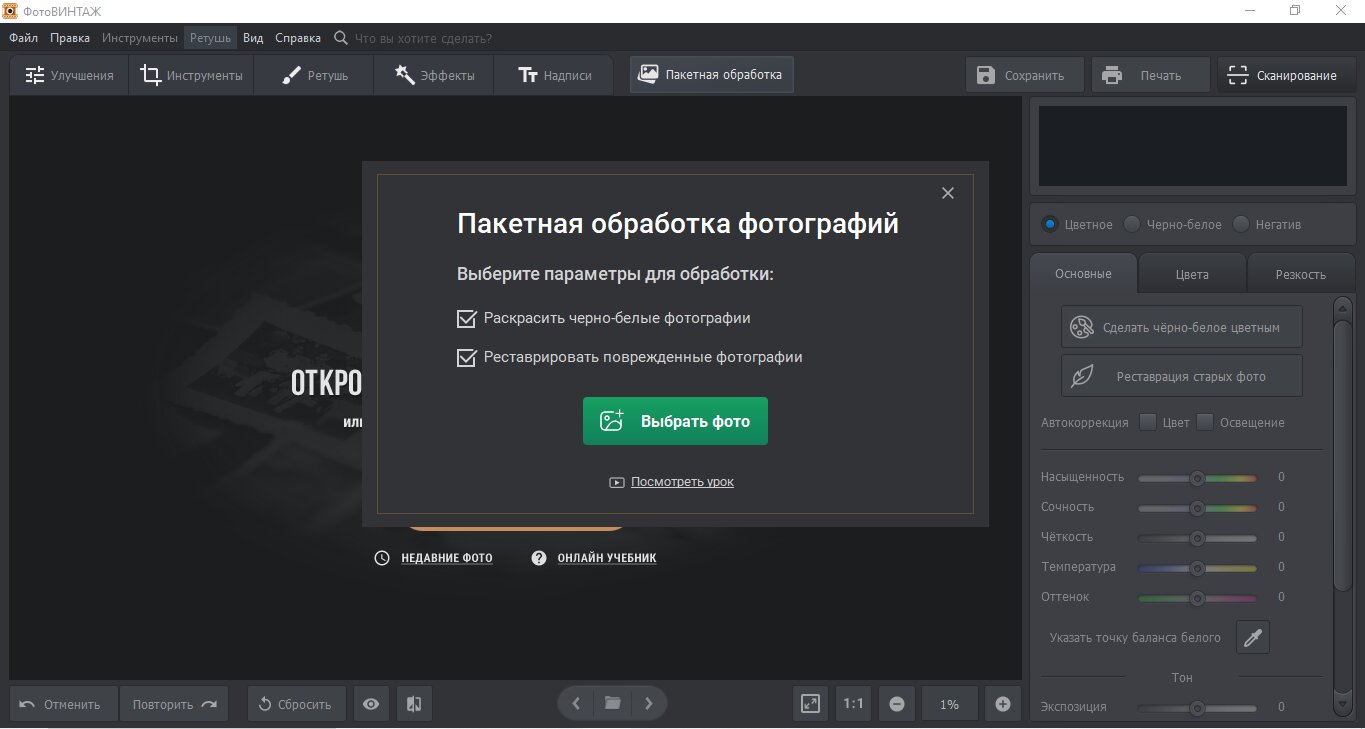Select the Черно-белое radio button

coord(1132,224)
